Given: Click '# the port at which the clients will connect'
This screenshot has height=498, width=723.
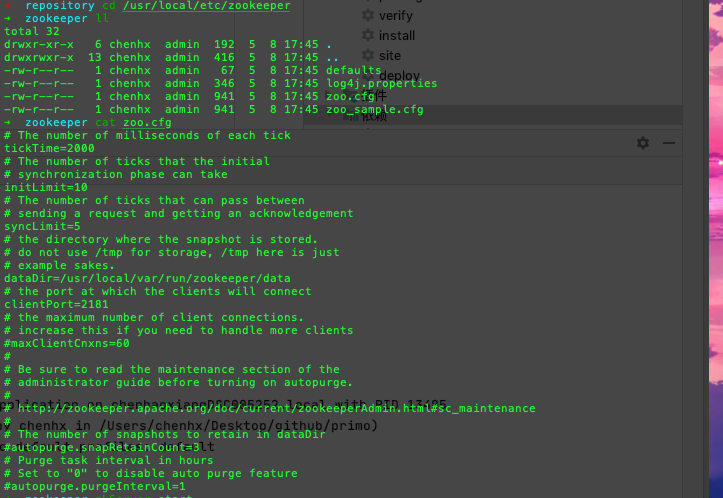Looking at the screenshot, I should [158, 291].
